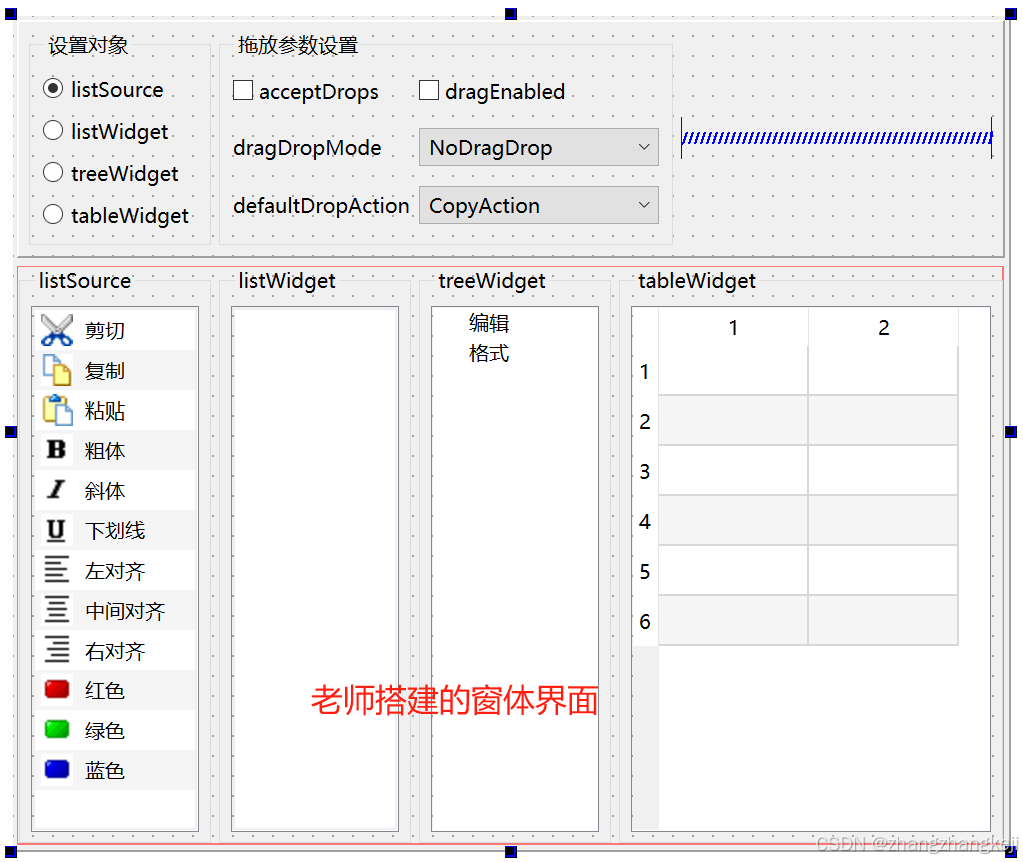The image size is (1023, 862).
Task: Click the italic I icon
Action: pos(56,489)
